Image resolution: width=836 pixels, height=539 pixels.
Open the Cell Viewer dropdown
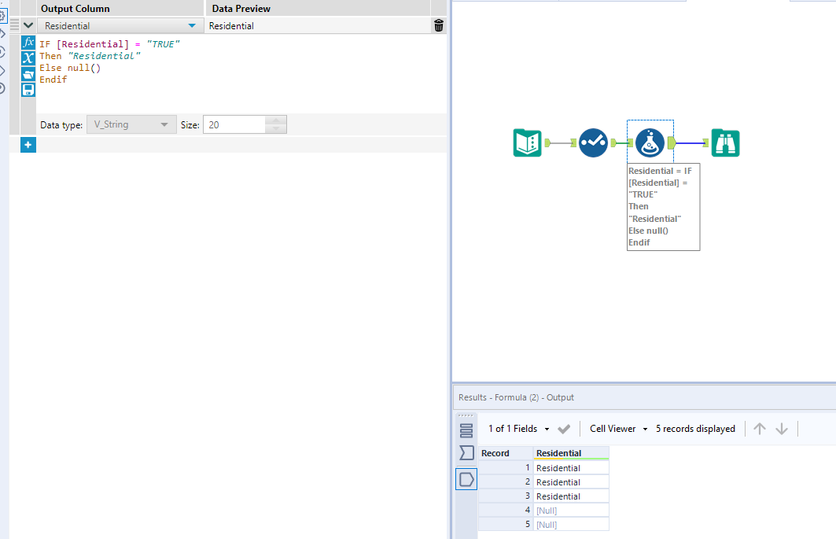tap(618, 429)
